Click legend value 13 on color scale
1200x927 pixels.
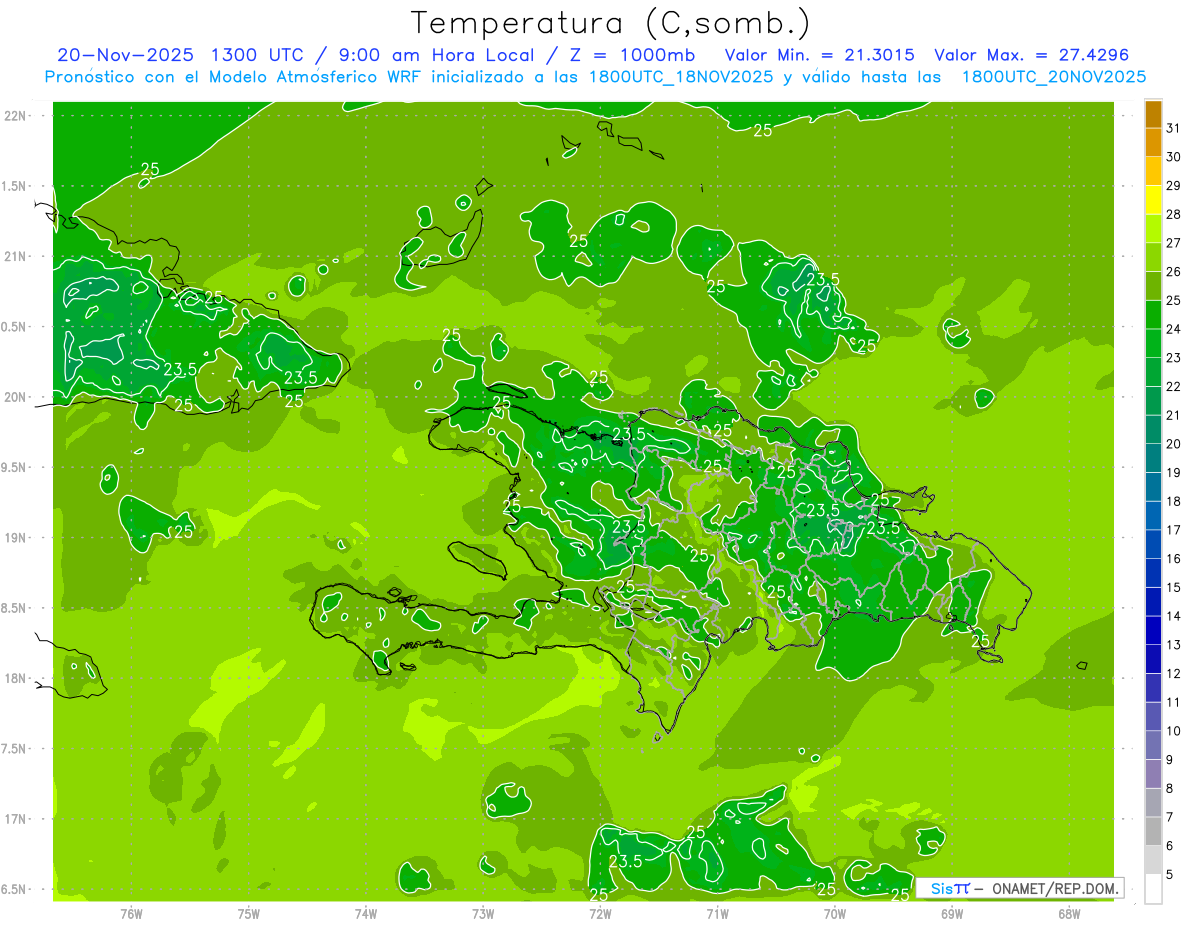(x=1174, y=645)
